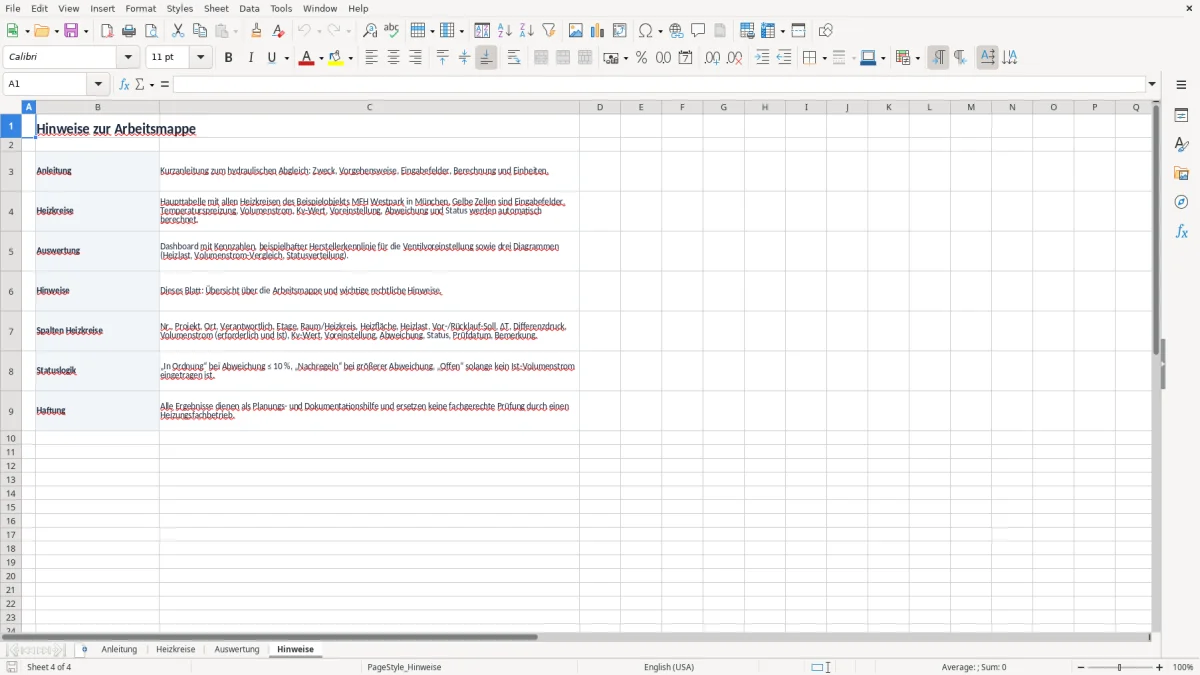Apply the yellow background color swatch

[336, 58]
